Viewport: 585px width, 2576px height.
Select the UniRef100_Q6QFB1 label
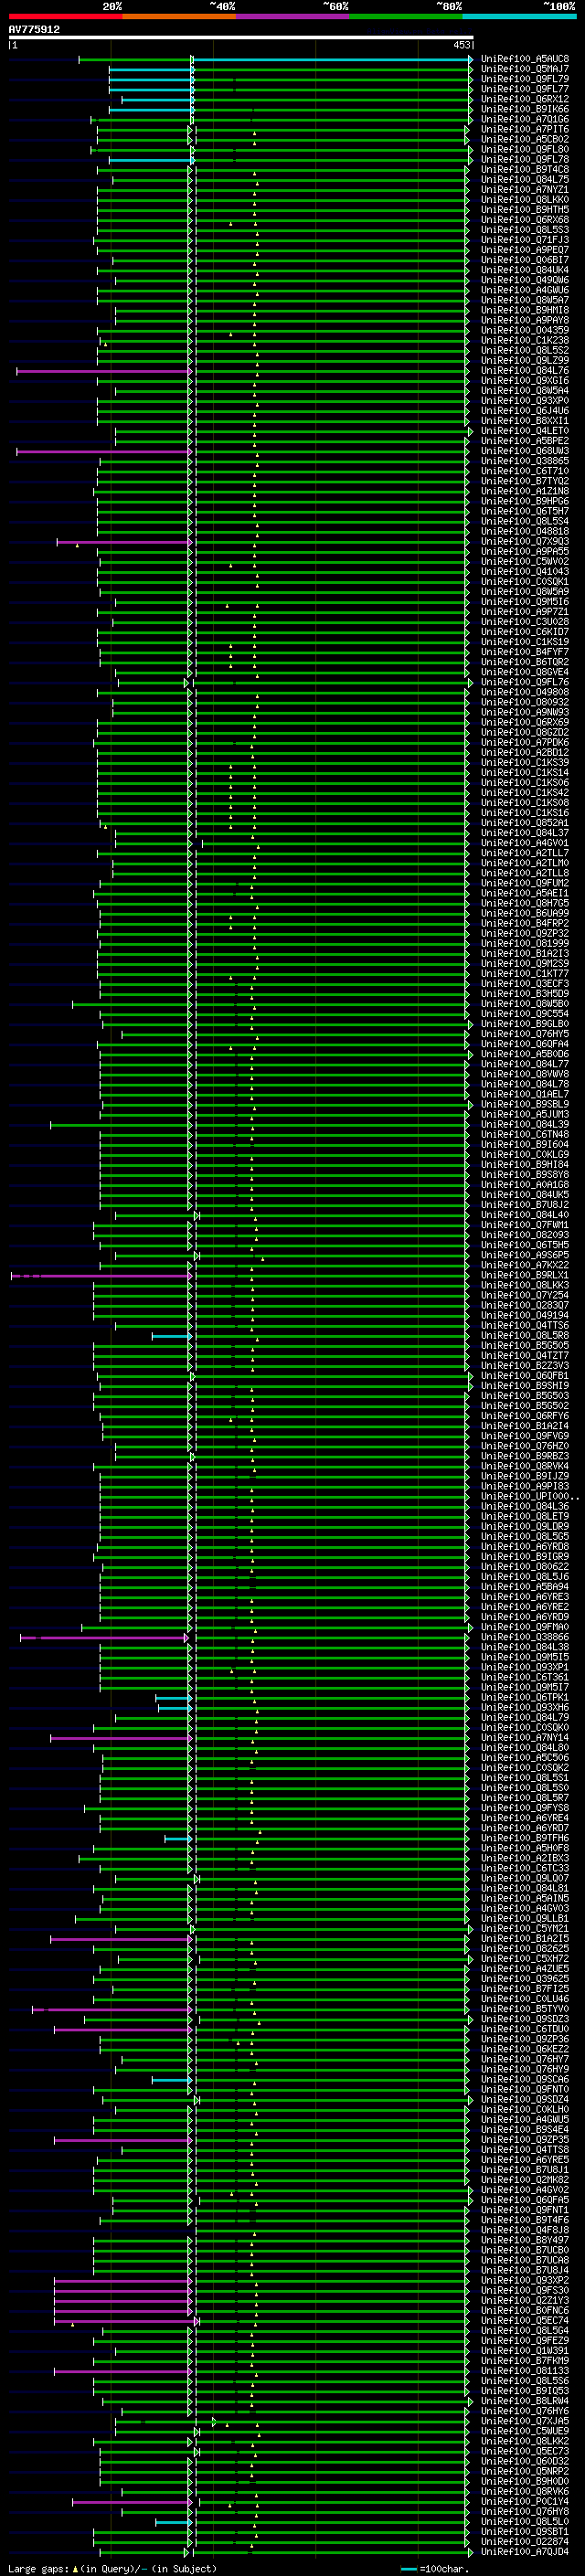point(524,1376)
